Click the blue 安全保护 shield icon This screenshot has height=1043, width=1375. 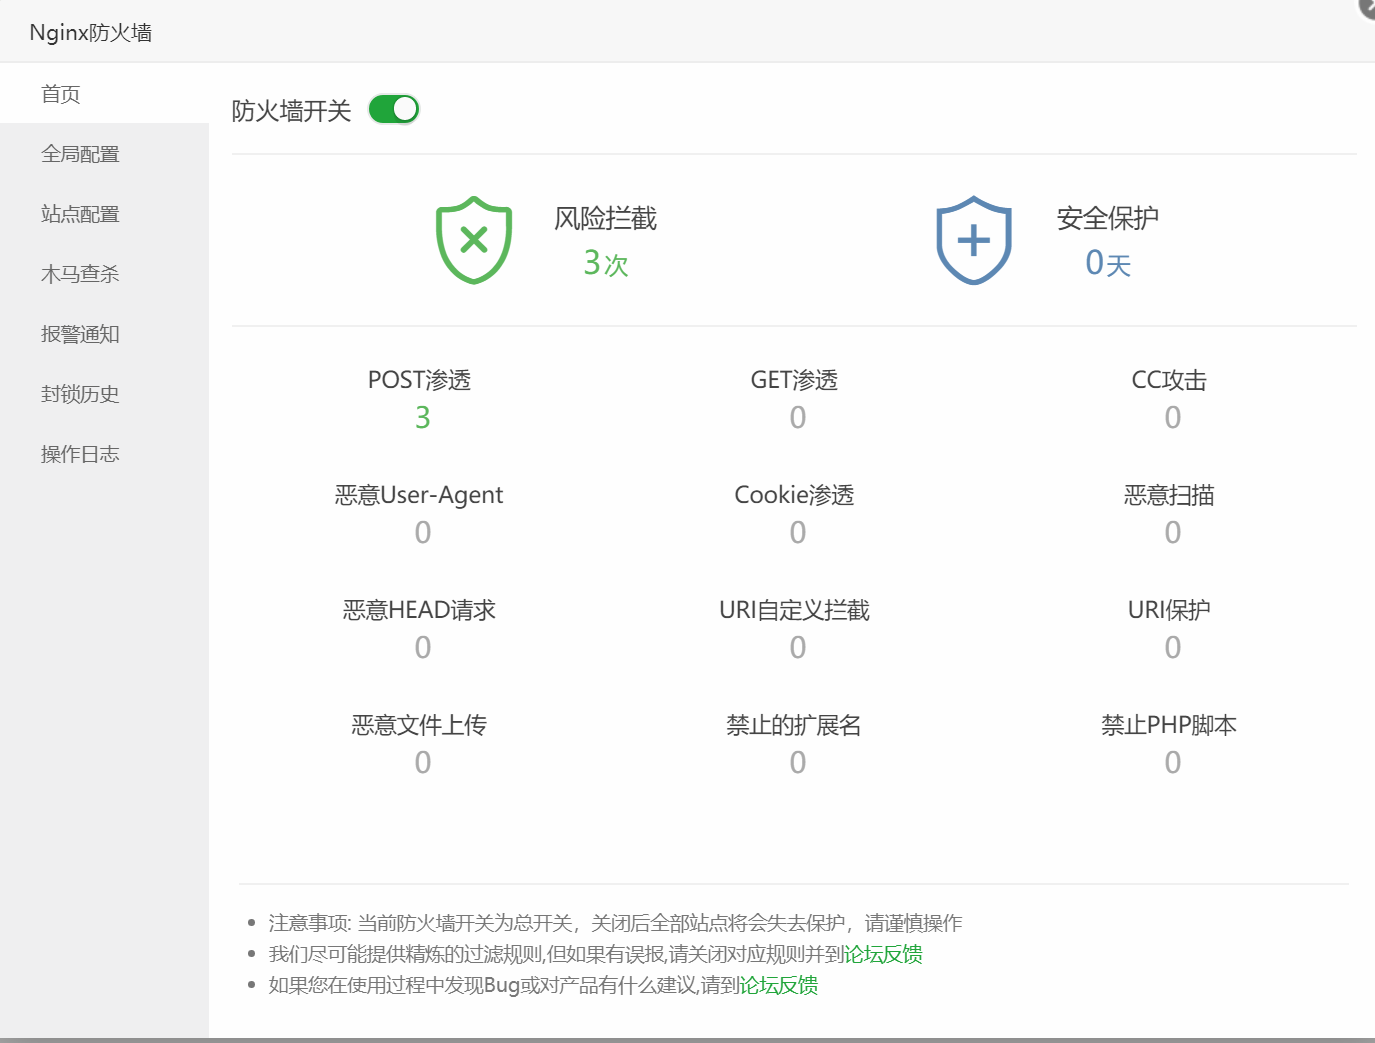(x=974, y=240)
